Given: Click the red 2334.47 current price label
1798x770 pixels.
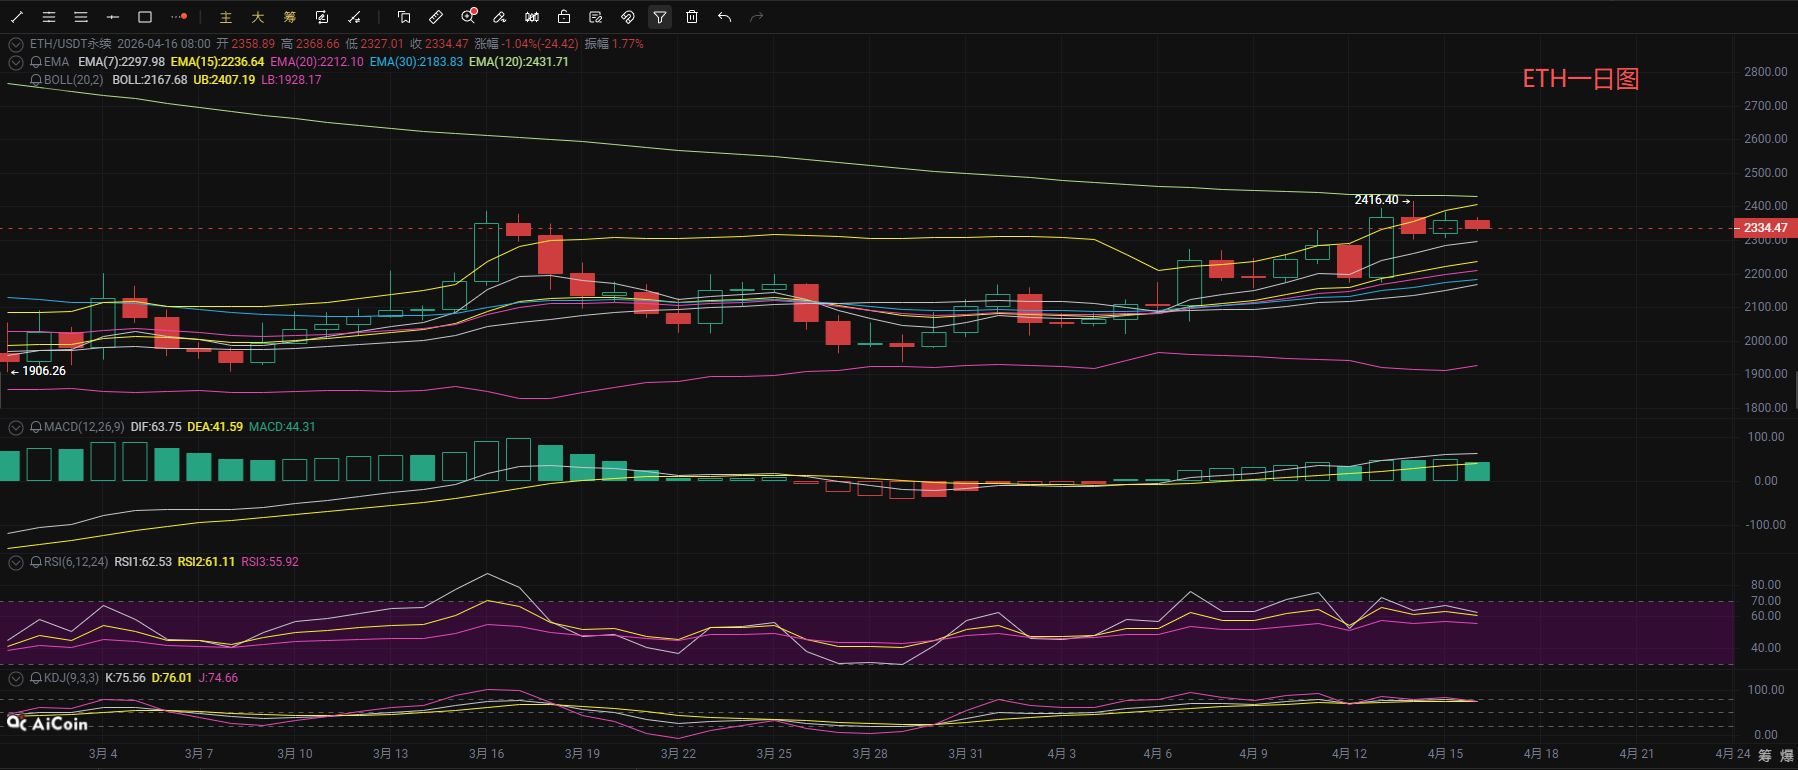Looking at the screenshot, I should pyautogui.click(x=1765, y=228).
